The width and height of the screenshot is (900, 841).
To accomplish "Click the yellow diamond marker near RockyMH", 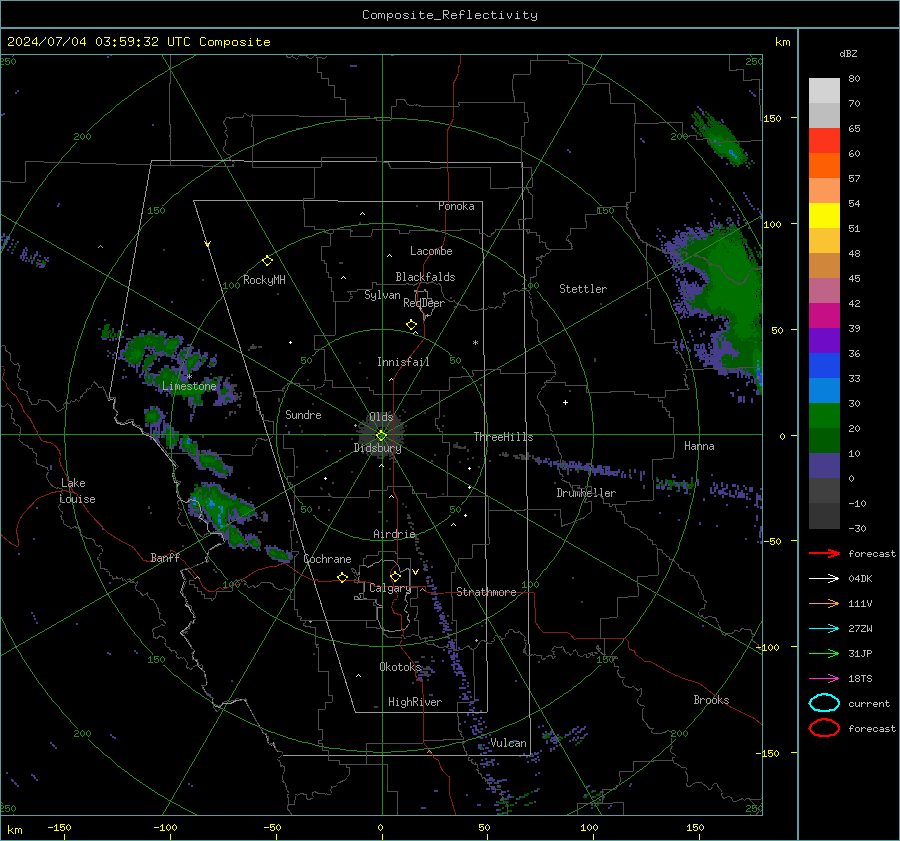I will pyautogui.click(x=267, y=261).
